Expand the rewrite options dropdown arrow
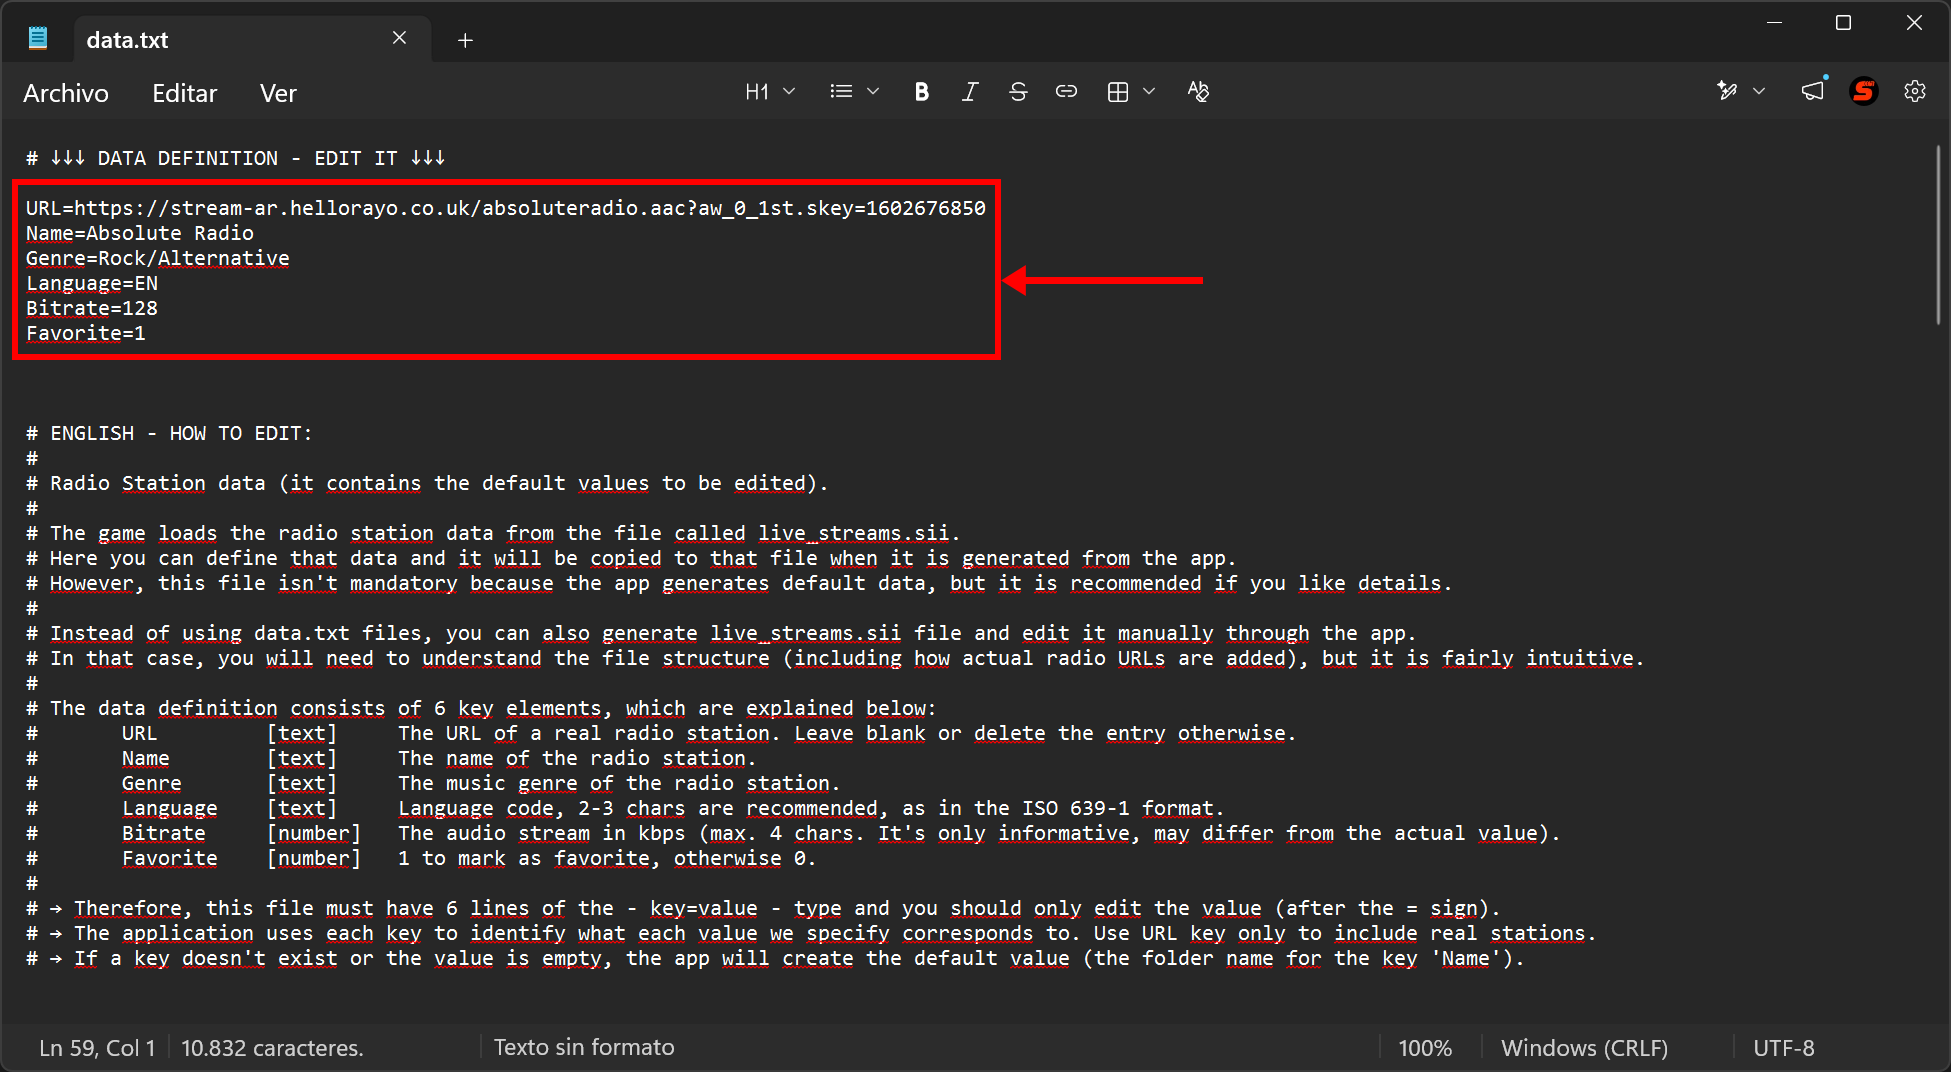This screenshot has width=1951, height=1072. tap(1759, 92)
